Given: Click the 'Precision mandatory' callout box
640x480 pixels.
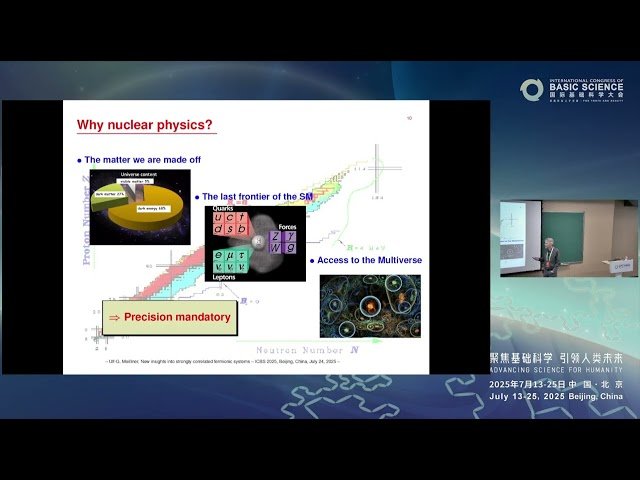Looking at the screenshot, I should (x=171, y=318).
